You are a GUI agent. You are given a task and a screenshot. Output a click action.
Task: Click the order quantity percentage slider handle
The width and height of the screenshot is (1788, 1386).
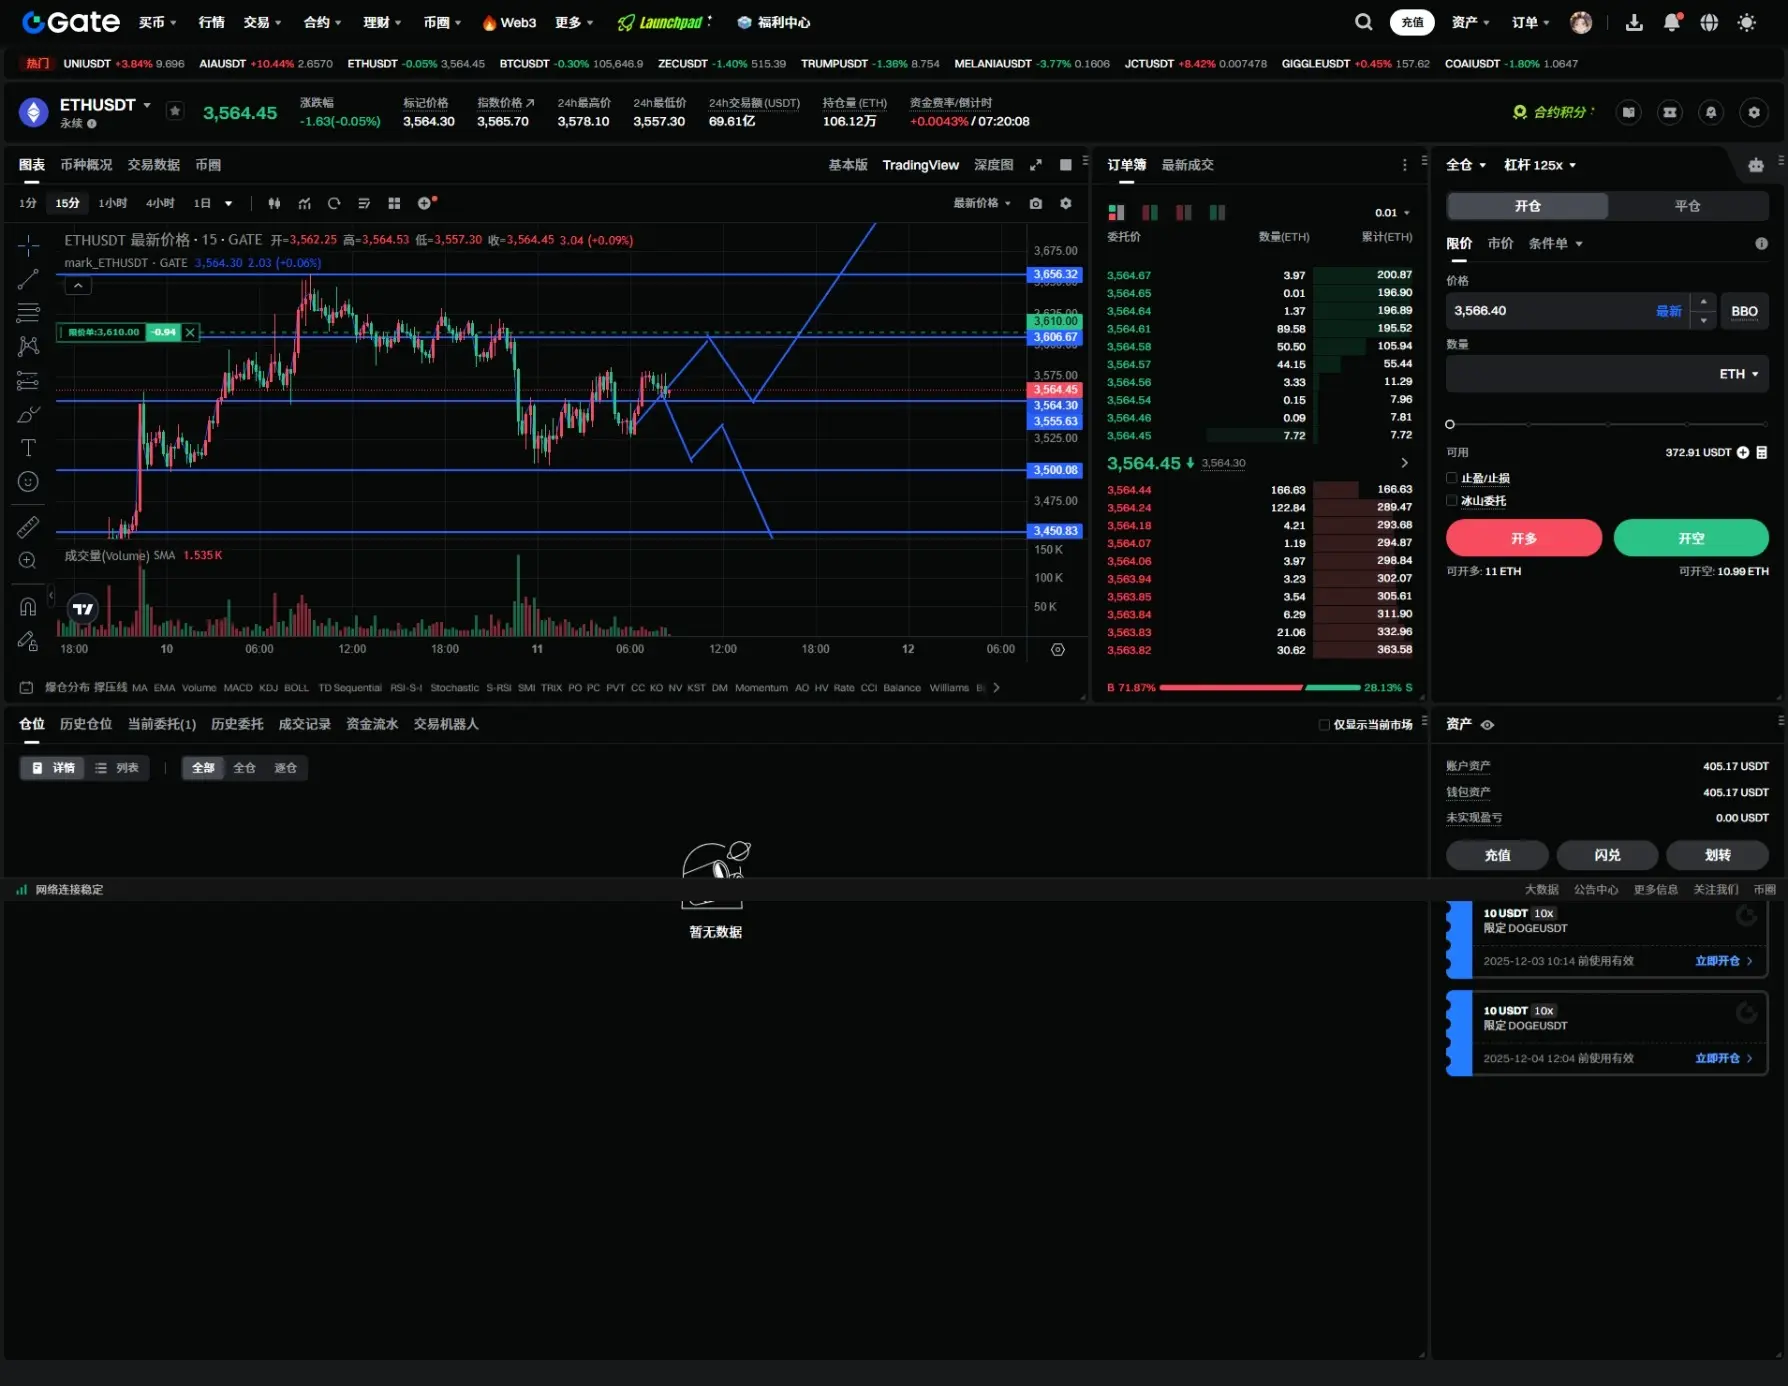coord(1450,425)
